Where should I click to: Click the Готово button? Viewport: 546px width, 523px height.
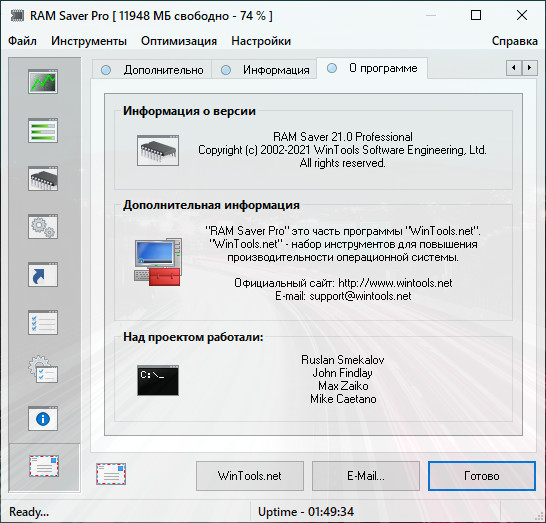click(x=482, y=476)
